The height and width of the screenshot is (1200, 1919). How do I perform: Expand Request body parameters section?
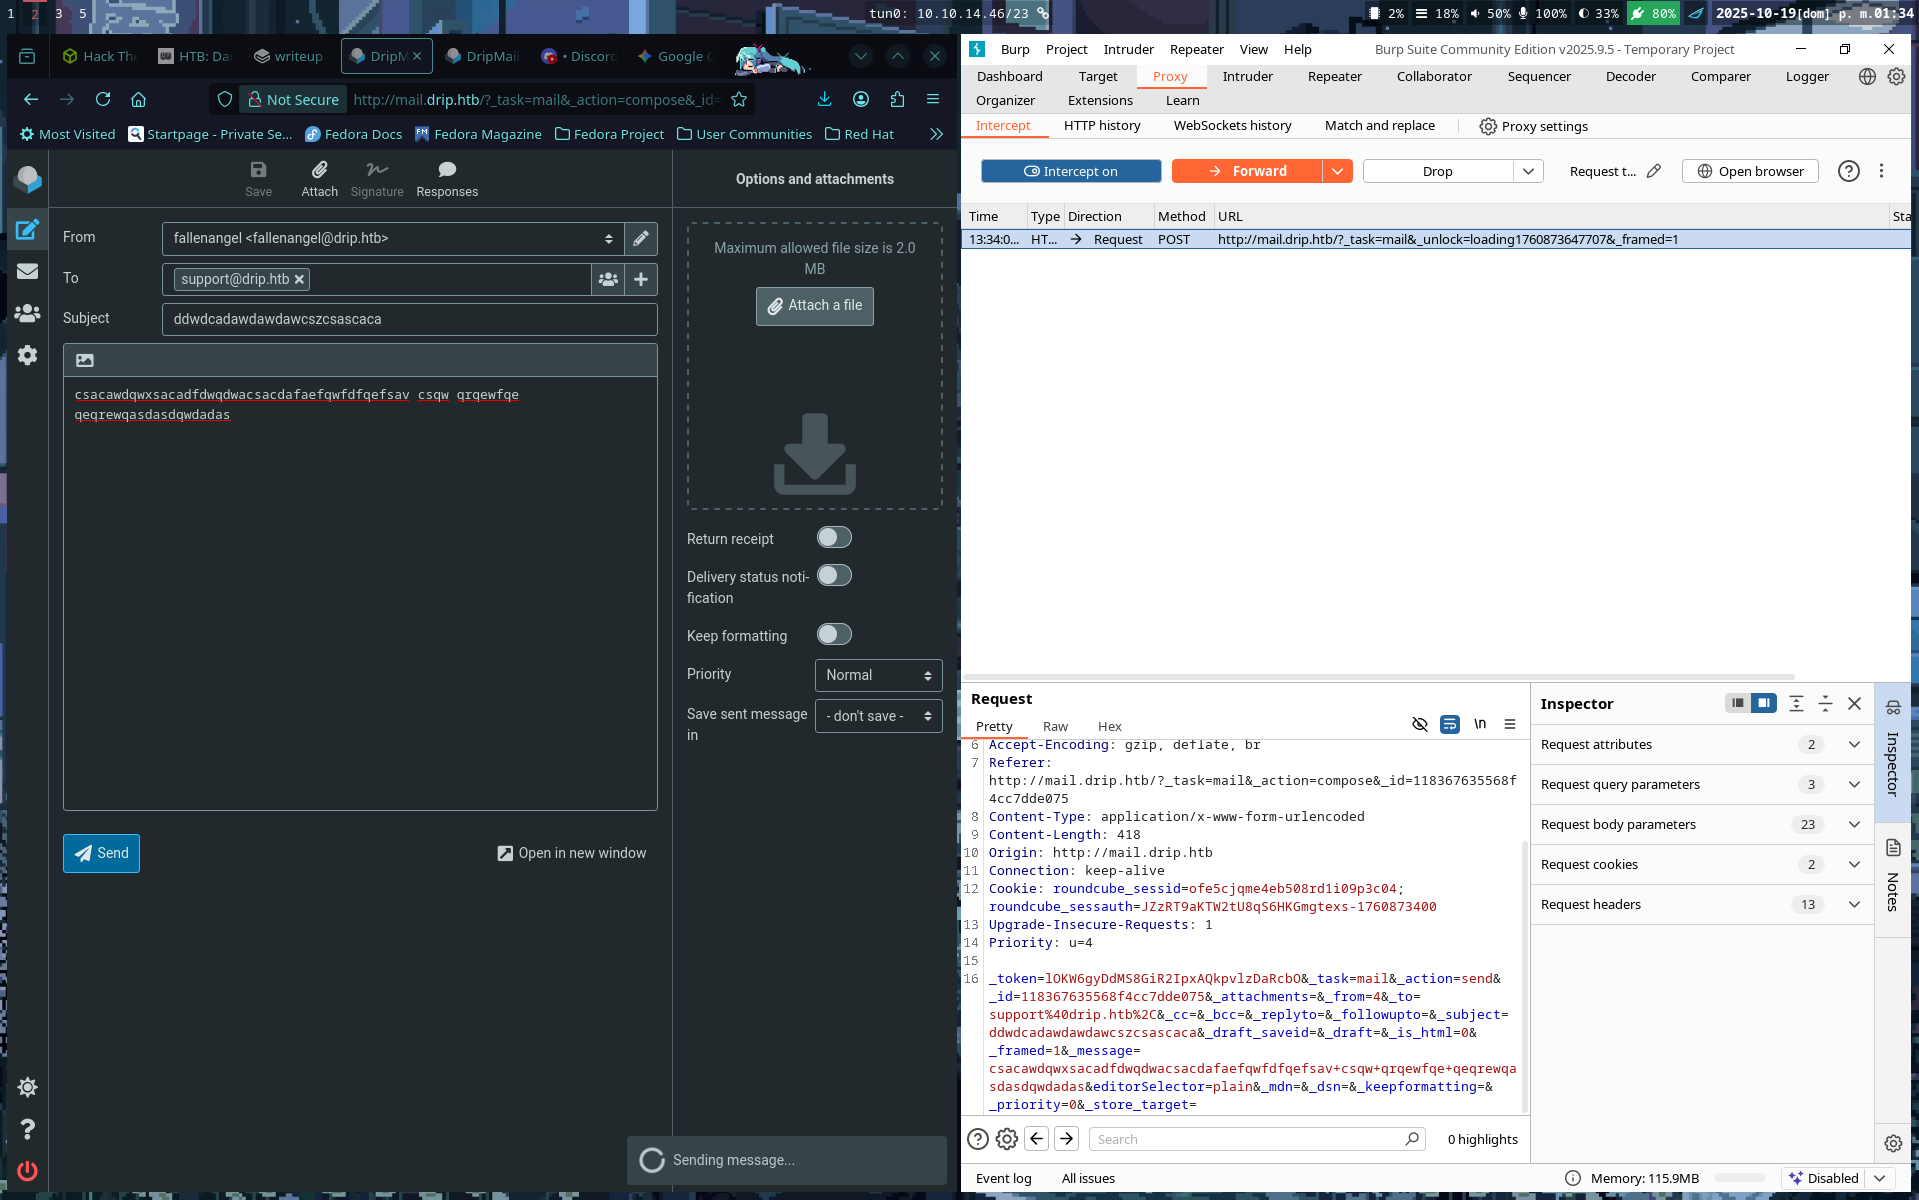pos(1854,825)
